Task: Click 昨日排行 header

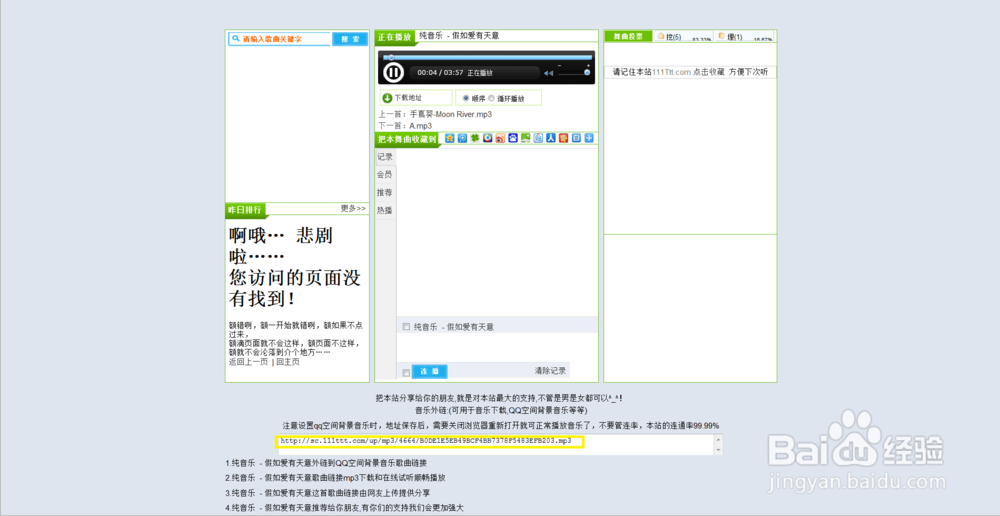Action: [245, 210]
